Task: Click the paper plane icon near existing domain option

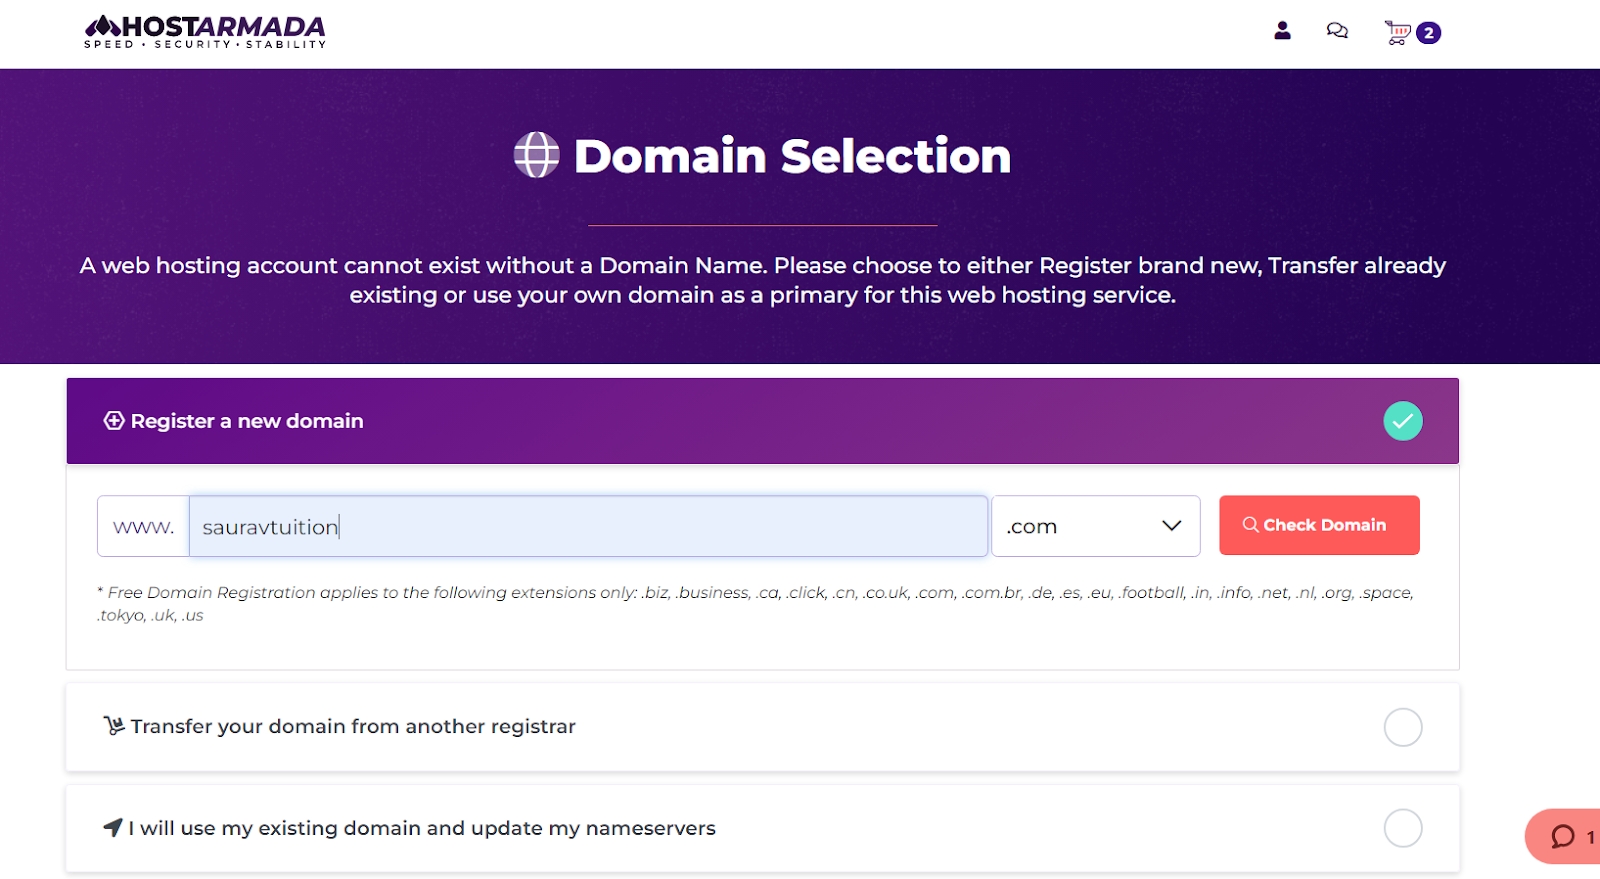Action: point(112,828)
